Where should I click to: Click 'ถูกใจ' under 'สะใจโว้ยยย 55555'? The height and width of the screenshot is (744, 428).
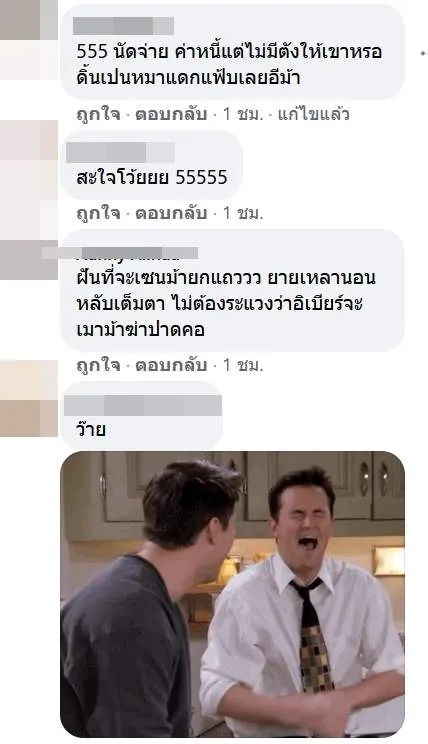pos(98,214)
